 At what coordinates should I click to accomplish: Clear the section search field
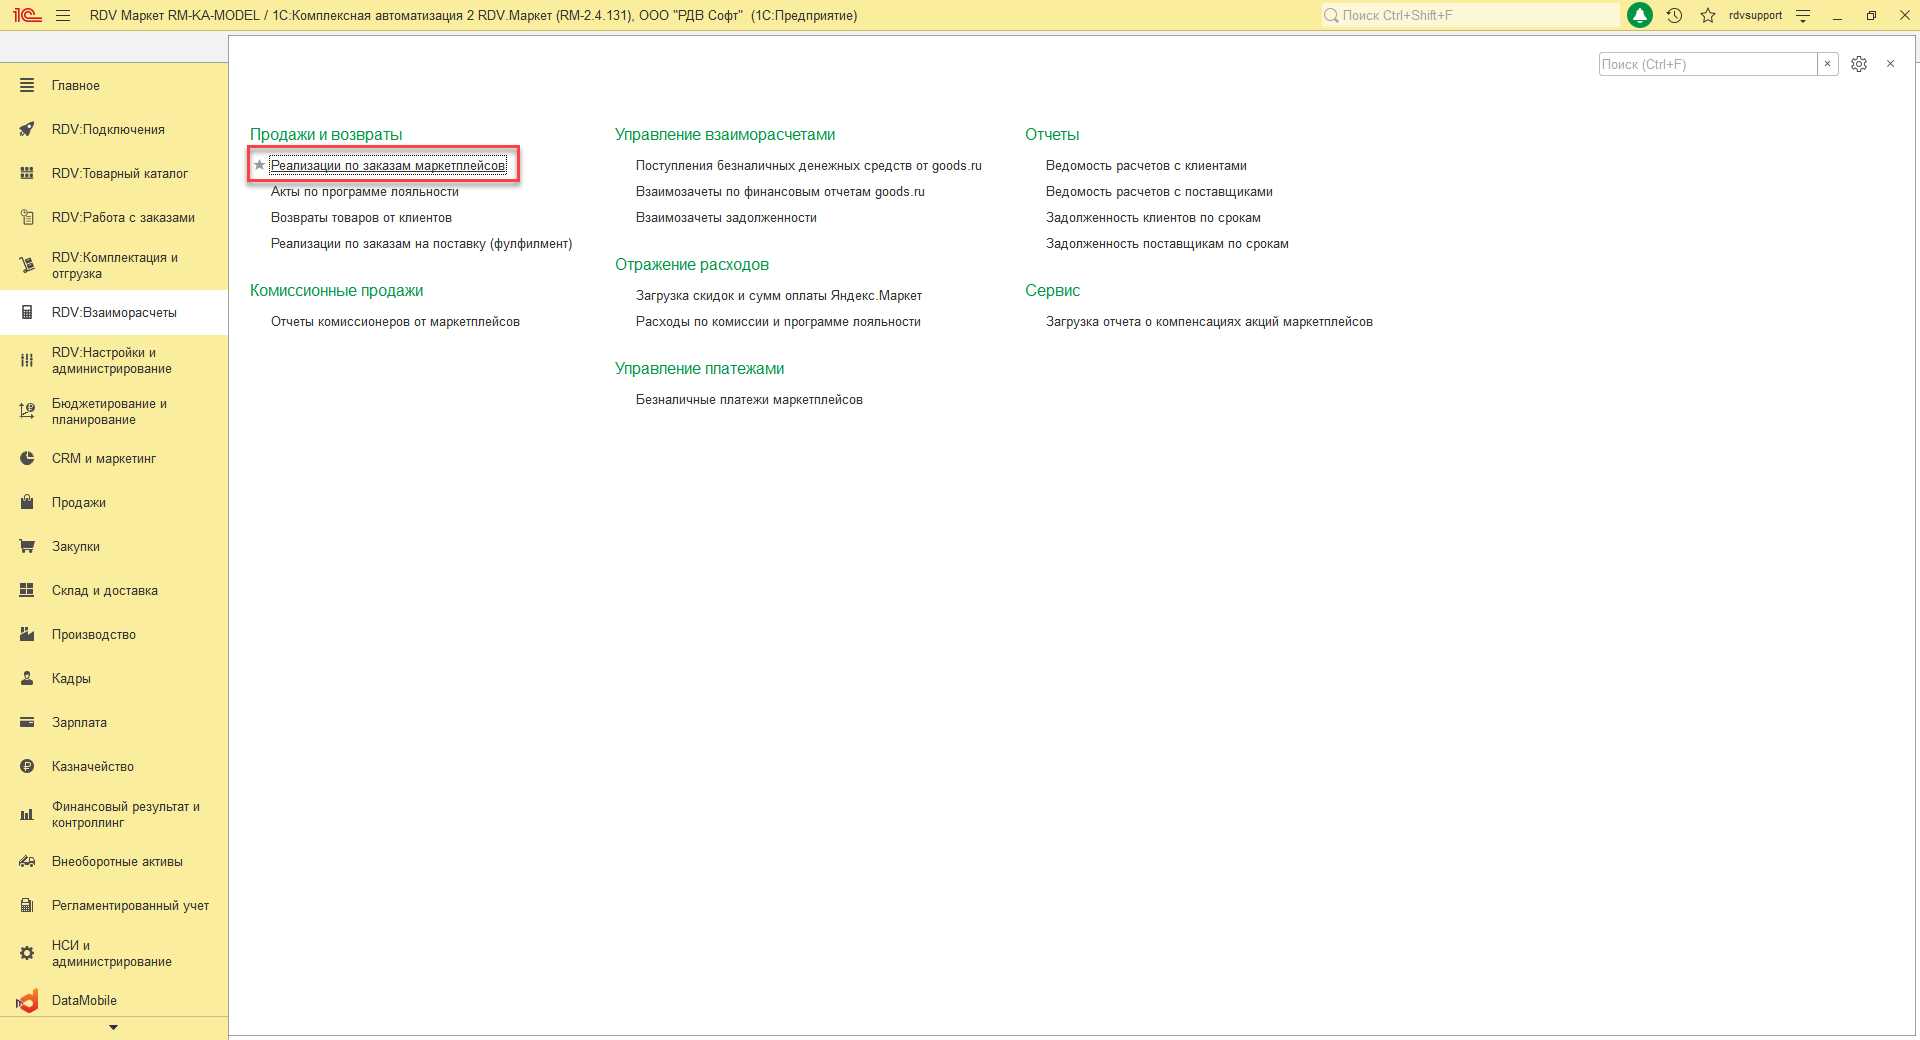point(1828,64)
